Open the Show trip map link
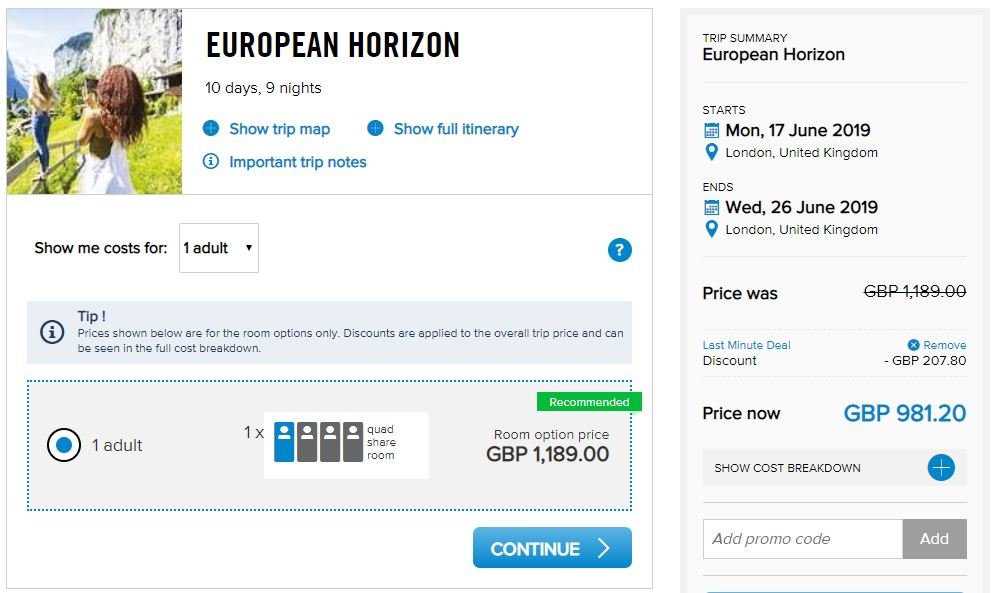This screenshot has height=593, width=995. coord(279,129)
